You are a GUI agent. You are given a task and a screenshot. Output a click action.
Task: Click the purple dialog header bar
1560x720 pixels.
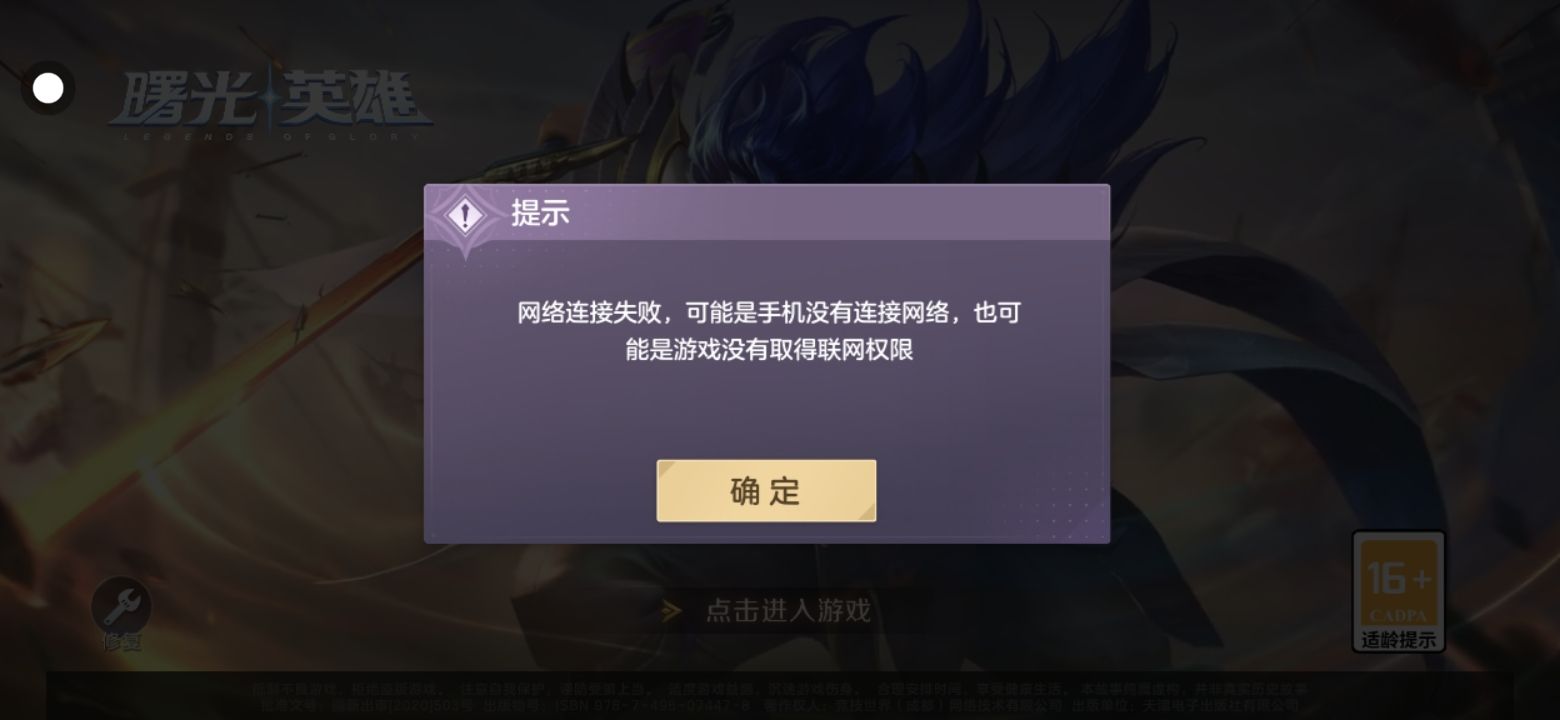click(x=767, y=213)
